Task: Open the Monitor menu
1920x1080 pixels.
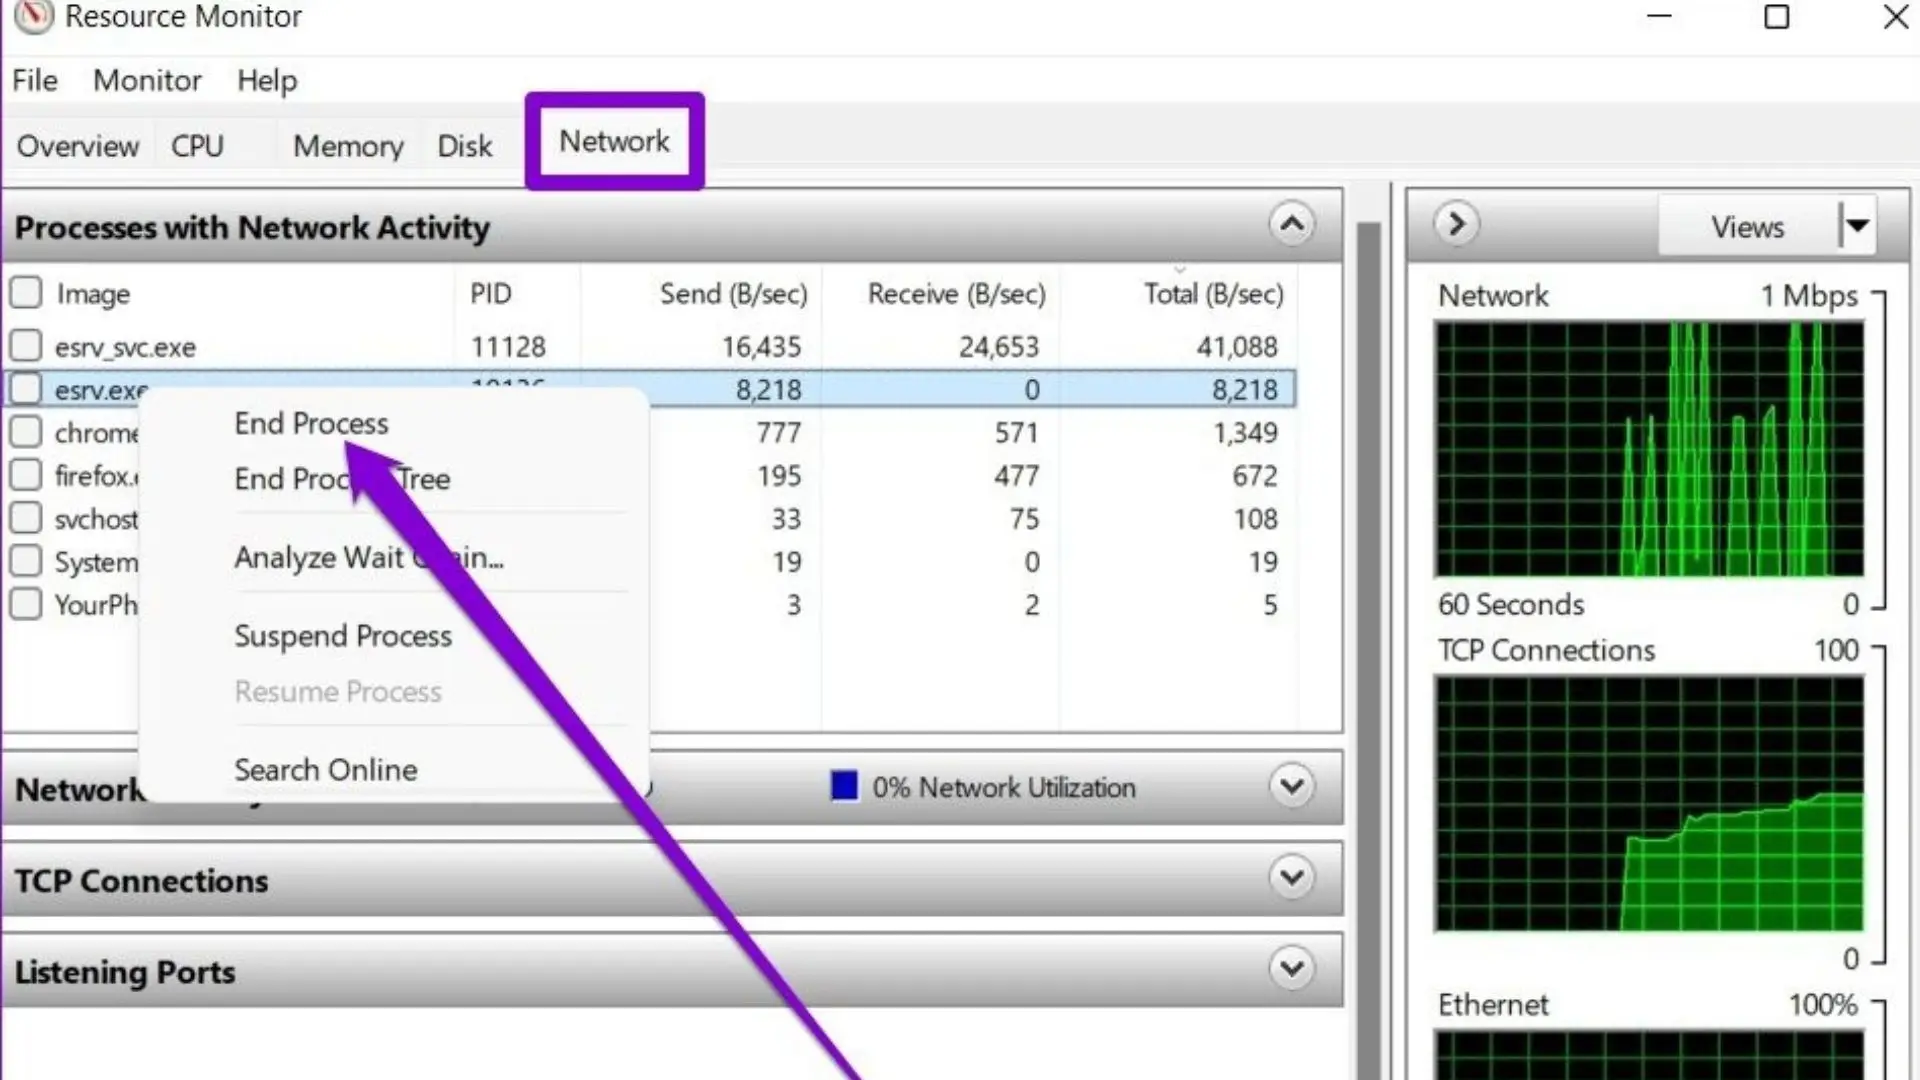Action: pyautogui.click(x=147, y=80)
